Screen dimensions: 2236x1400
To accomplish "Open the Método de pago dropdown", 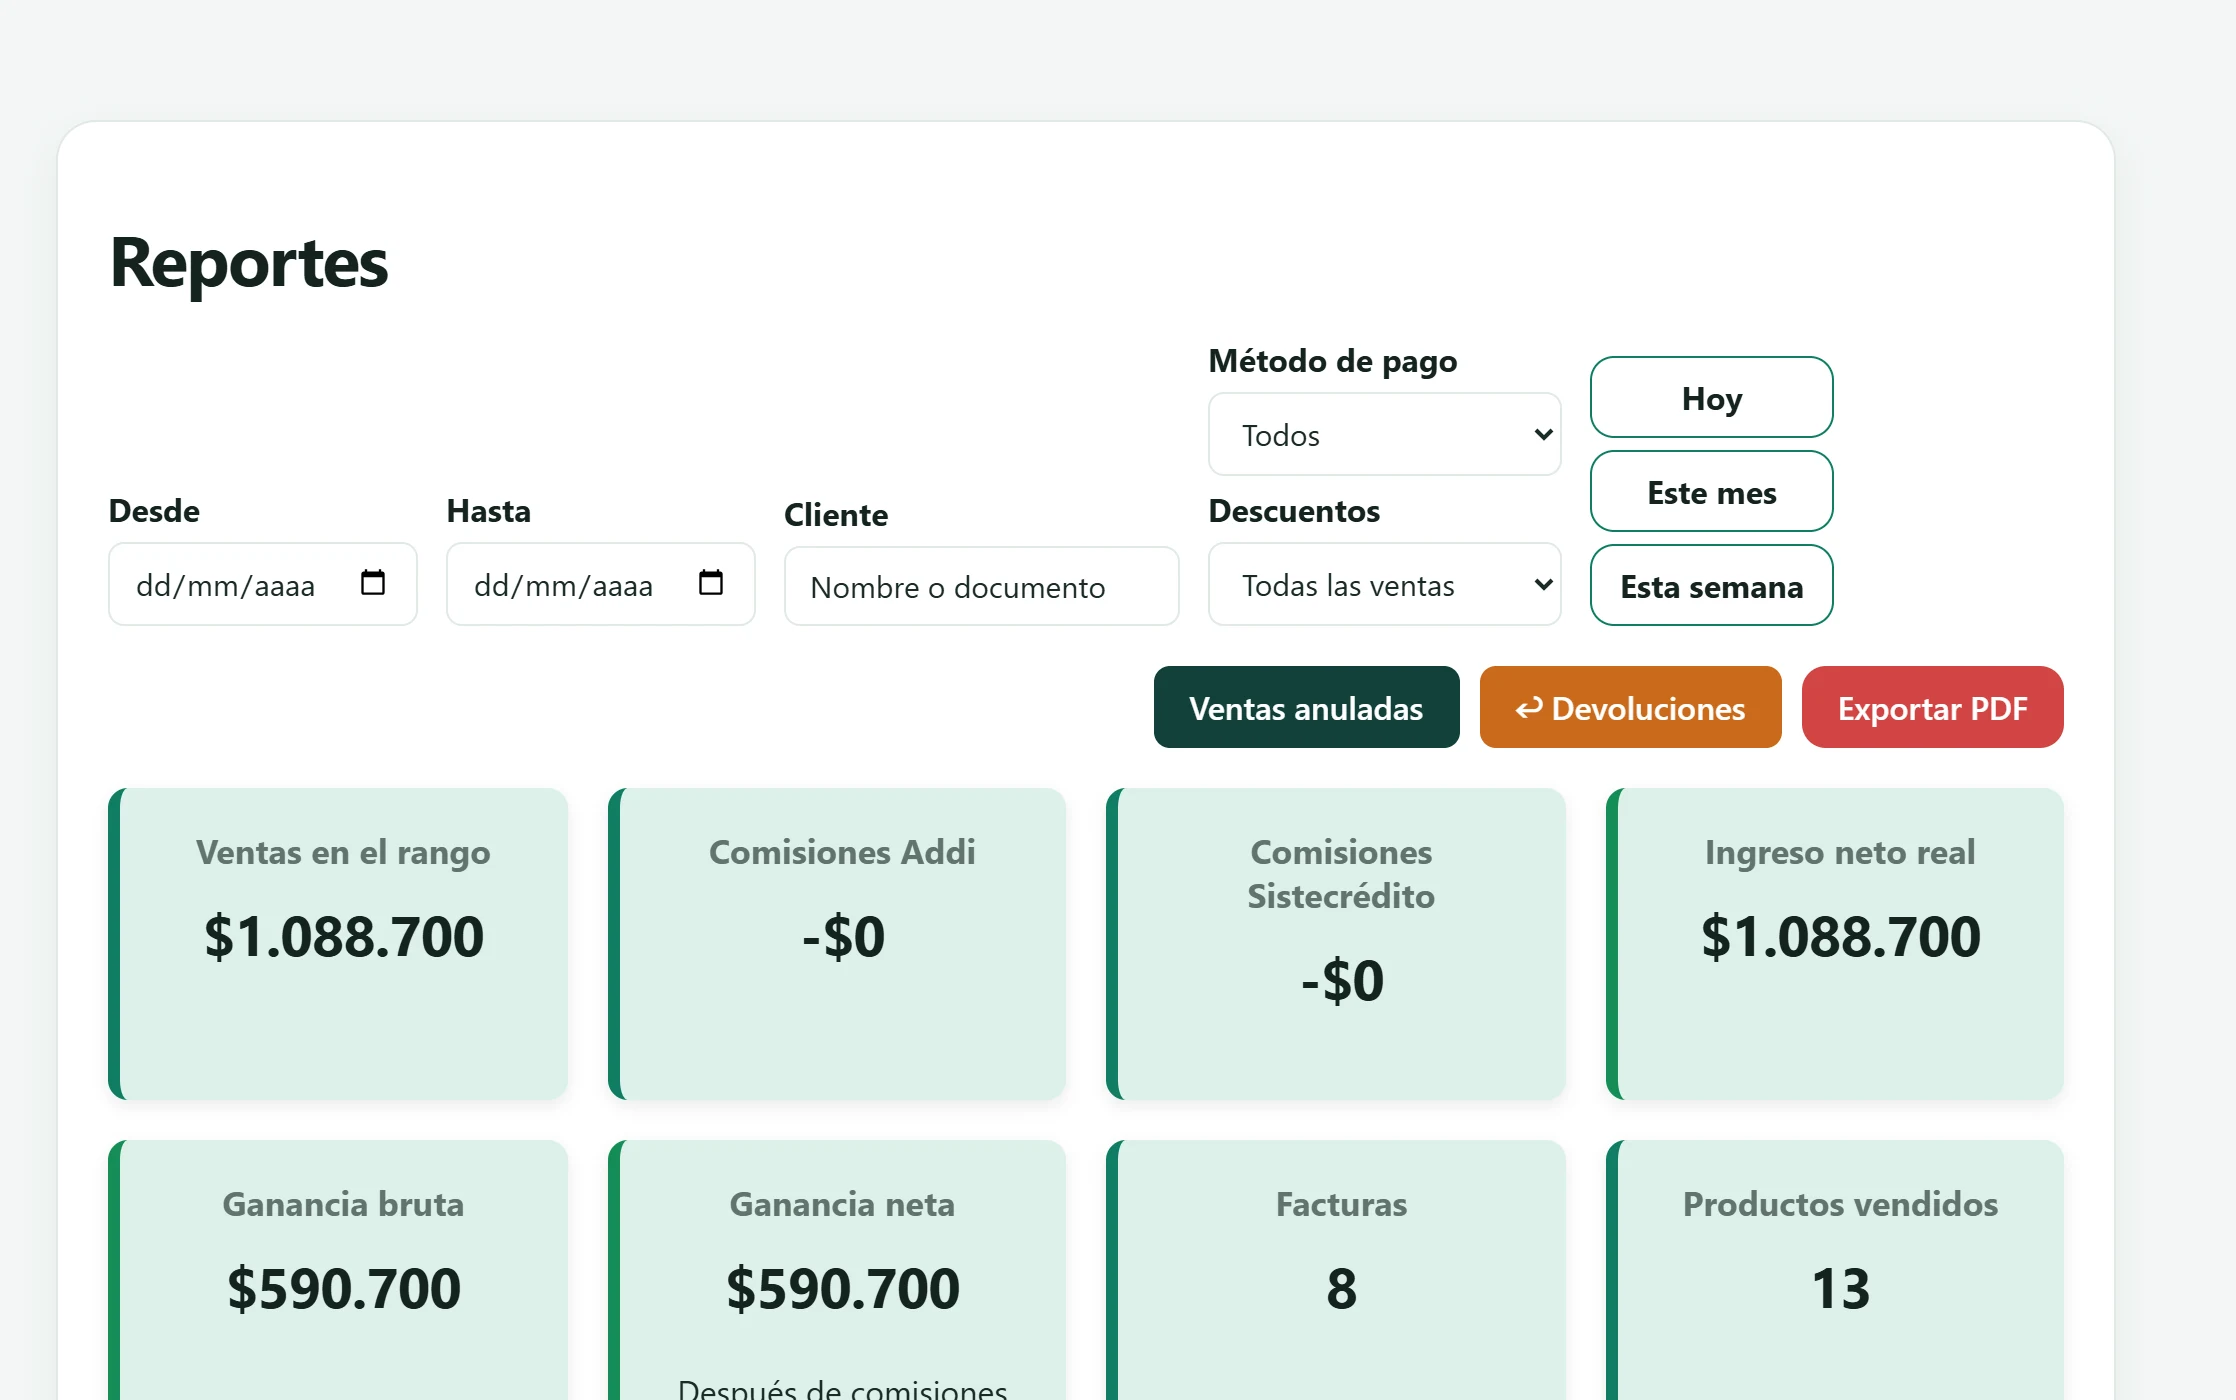I will click(x=1385, y=434).
